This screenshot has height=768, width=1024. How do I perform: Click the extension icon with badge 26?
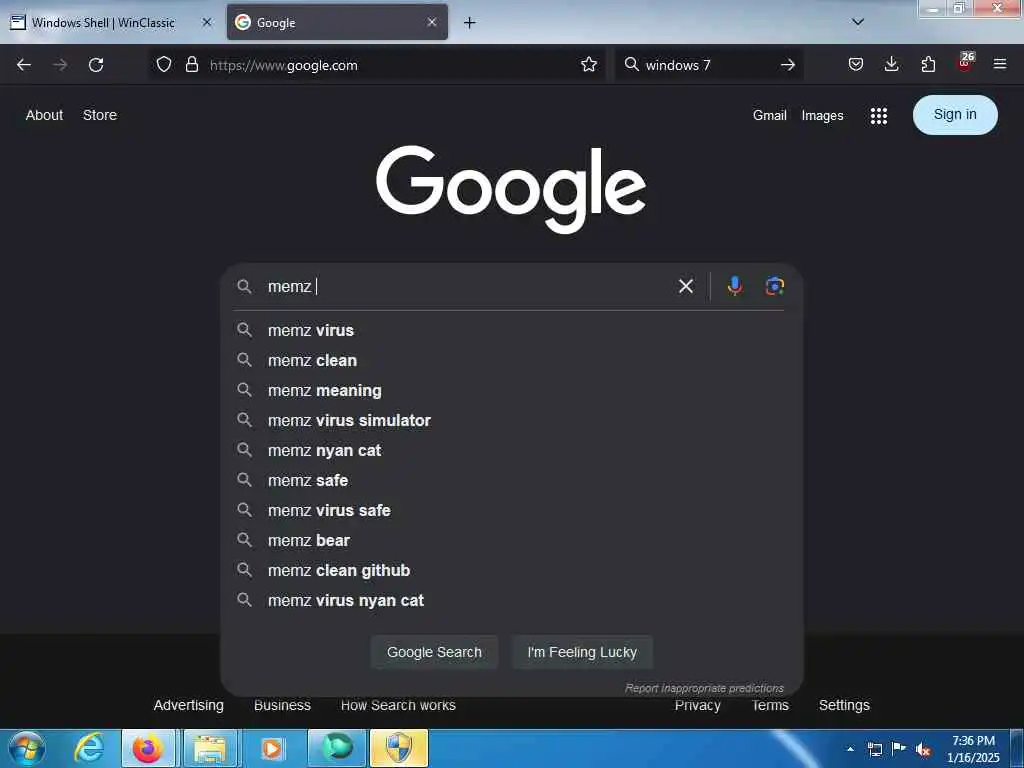pos(965,63)
